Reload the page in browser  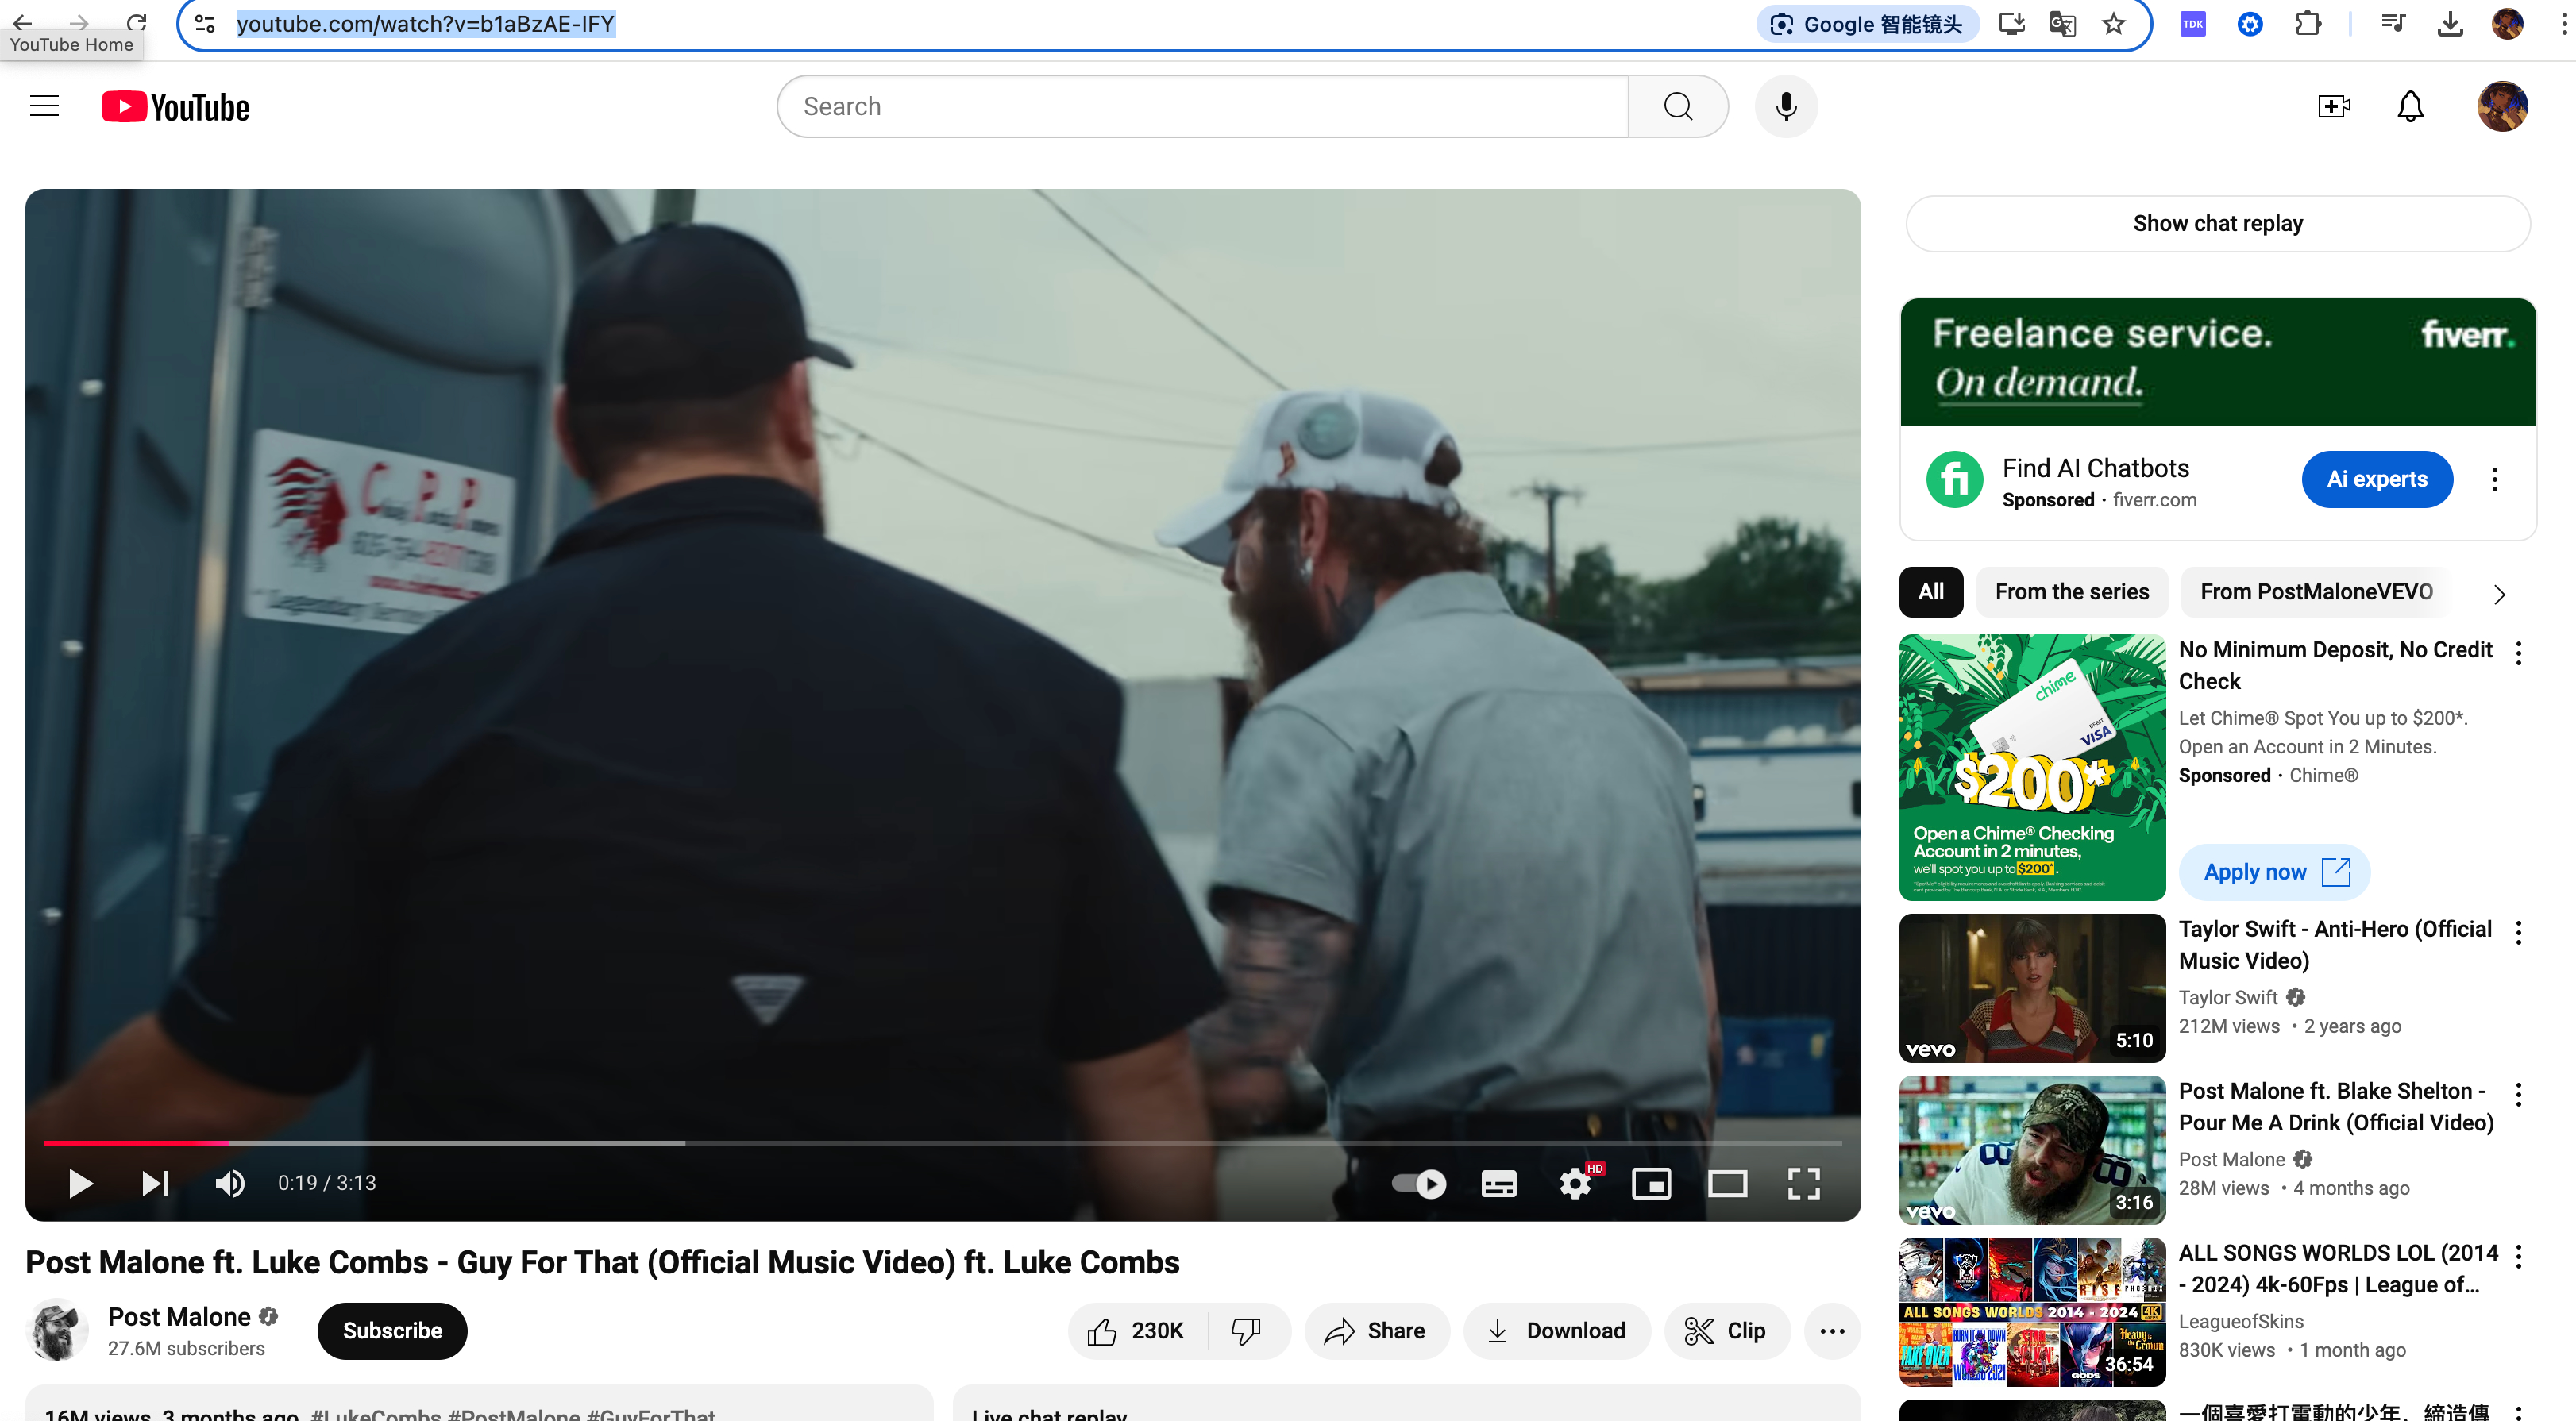[x=137, y=22]
